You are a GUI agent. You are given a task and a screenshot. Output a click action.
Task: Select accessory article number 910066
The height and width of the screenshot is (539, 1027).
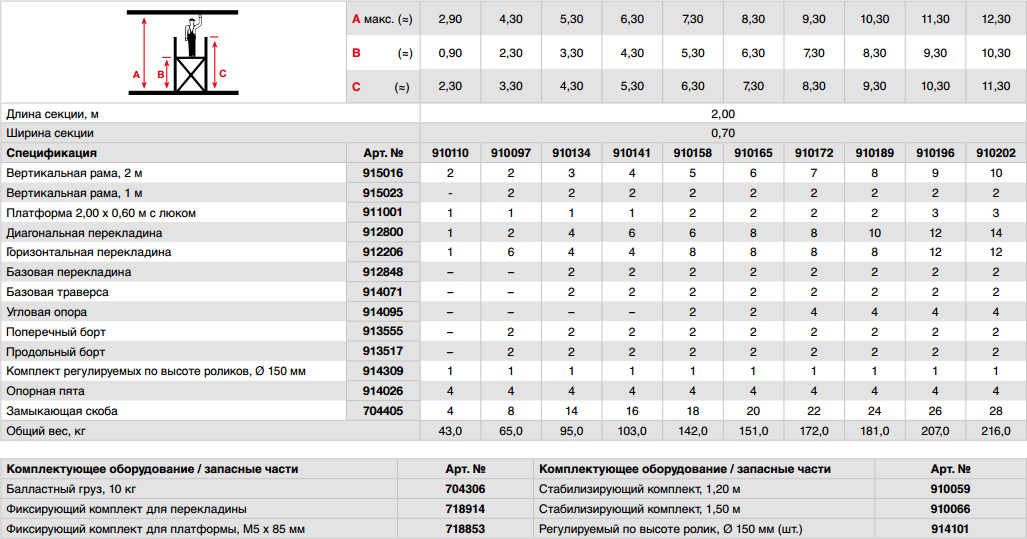(x=950, y=509)
